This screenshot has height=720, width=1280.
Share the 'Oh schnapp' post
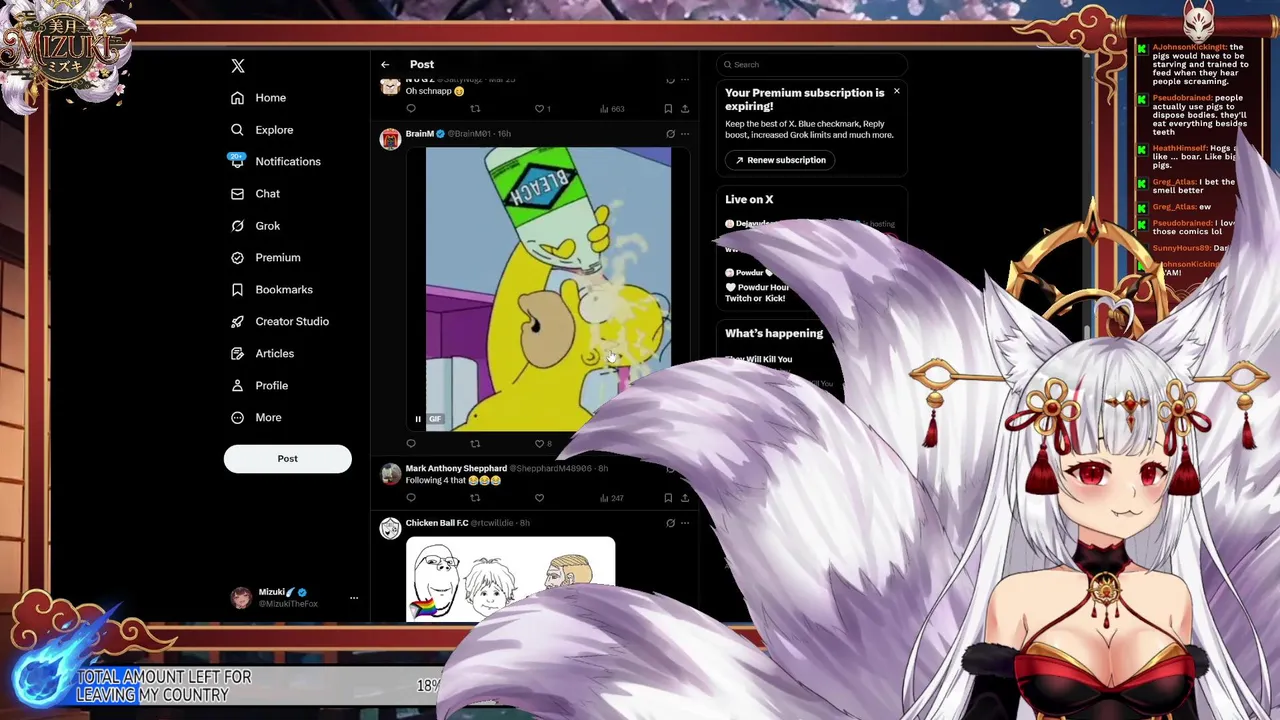click(x=685, y=109)
